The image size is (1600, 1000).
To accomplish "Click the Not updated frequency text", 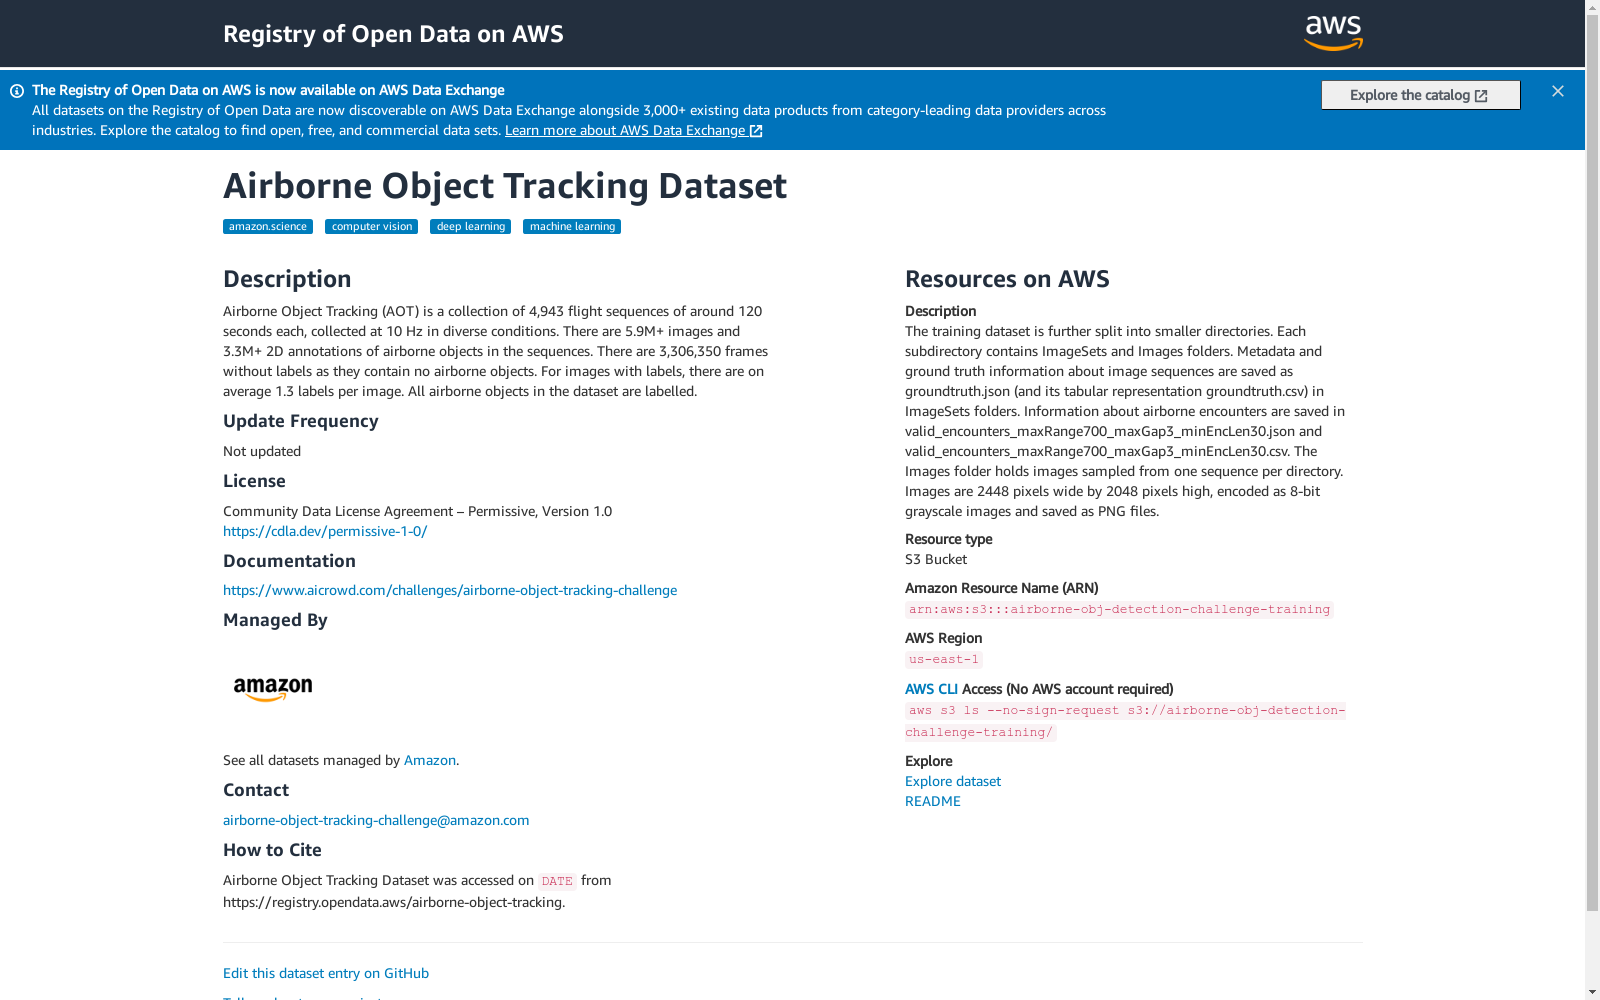I will pos(262,451).
